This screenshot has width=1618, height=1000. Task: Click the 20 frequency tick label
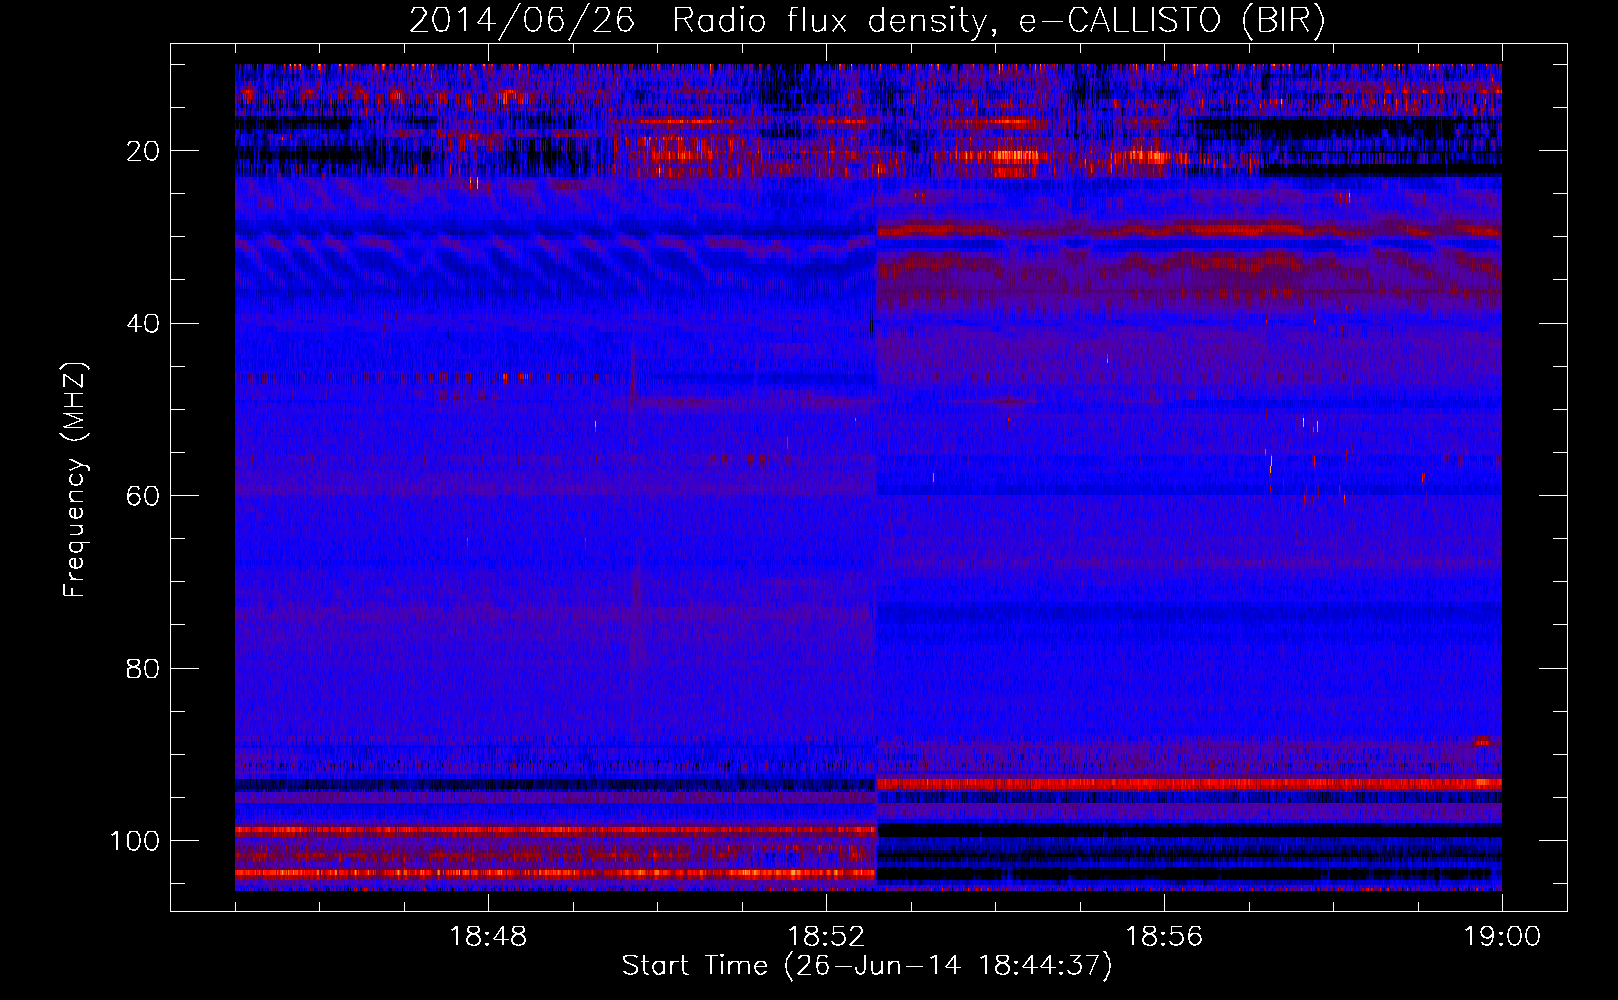pos(143,151)
